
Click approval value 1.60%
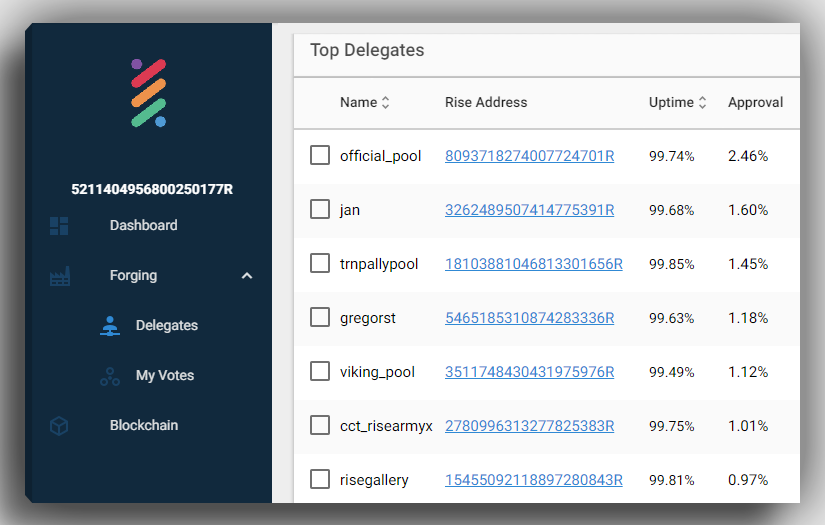click(x=748, y=210)
